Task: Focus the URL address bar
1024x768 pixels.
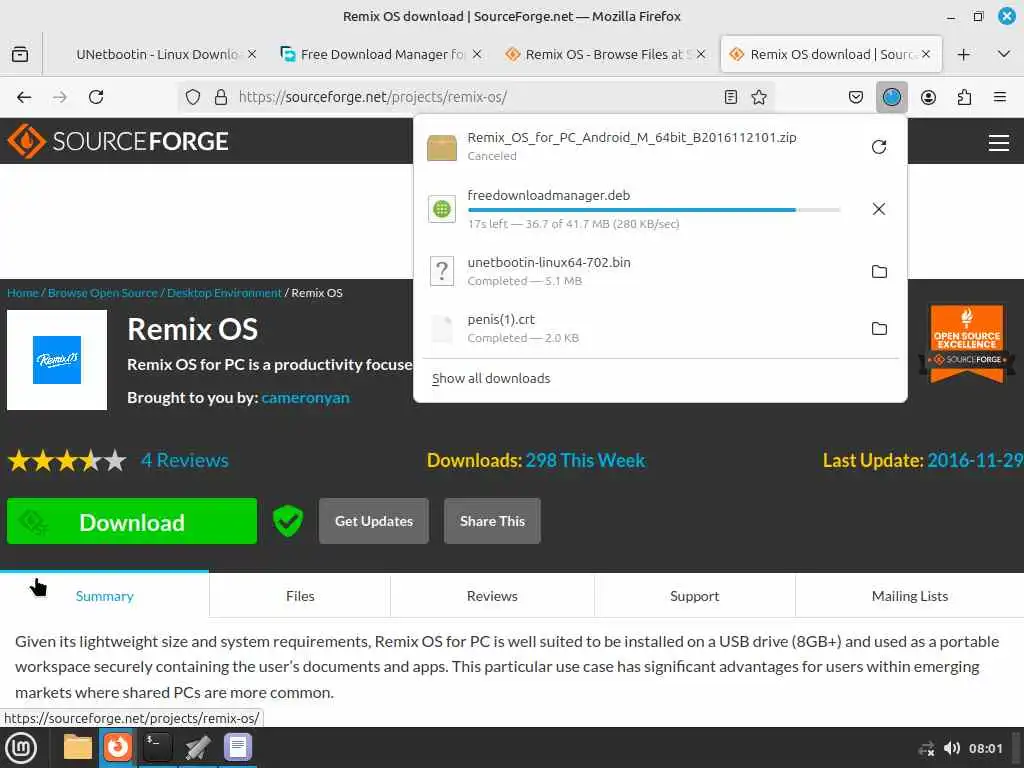Action: coord(477,97)
